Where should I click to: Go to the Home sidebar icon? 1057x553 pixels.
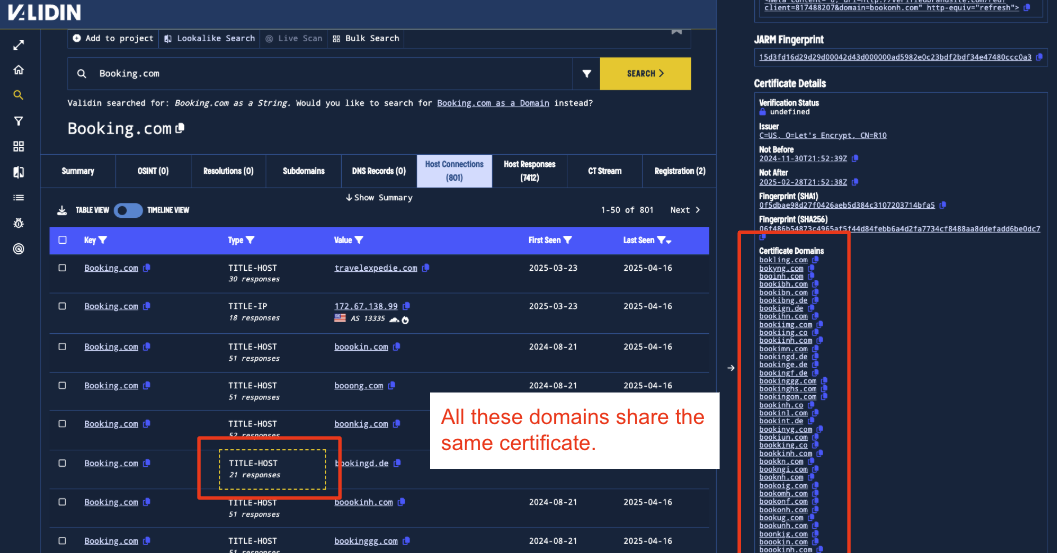(18, 70)
